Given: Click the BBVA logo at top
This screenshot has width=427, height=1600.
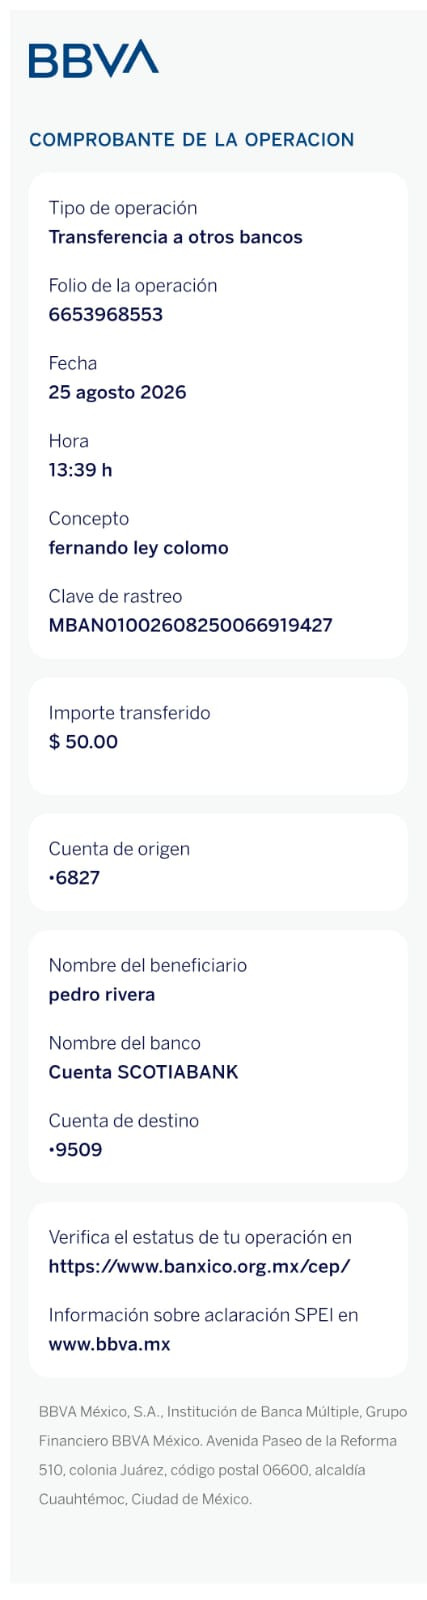Looking at the screenshot, I should 93,59.
